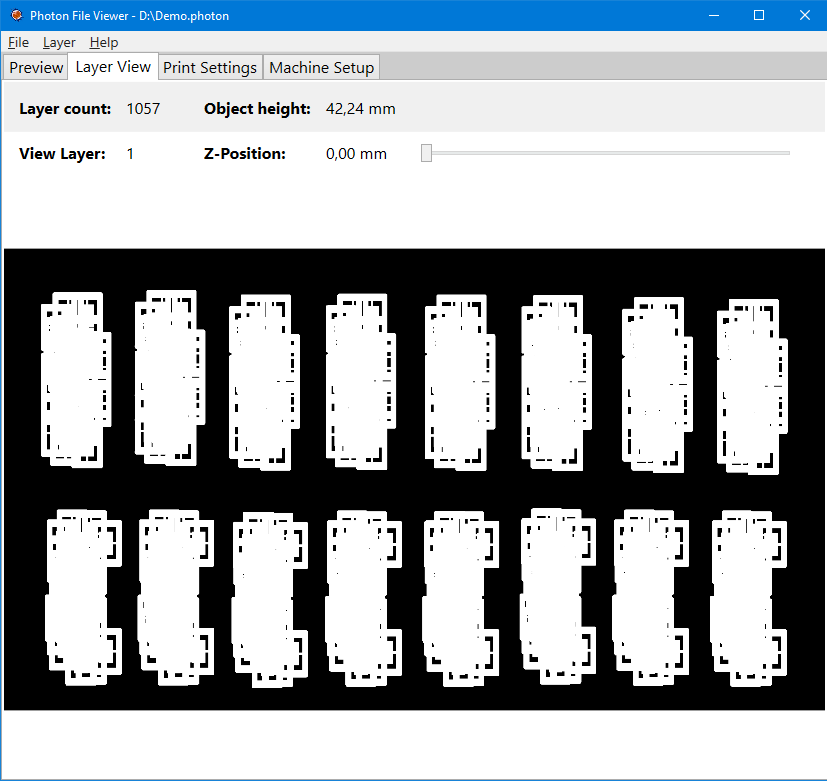
Task: Go to the Machine Setup tab
Action: click(321, 68)
